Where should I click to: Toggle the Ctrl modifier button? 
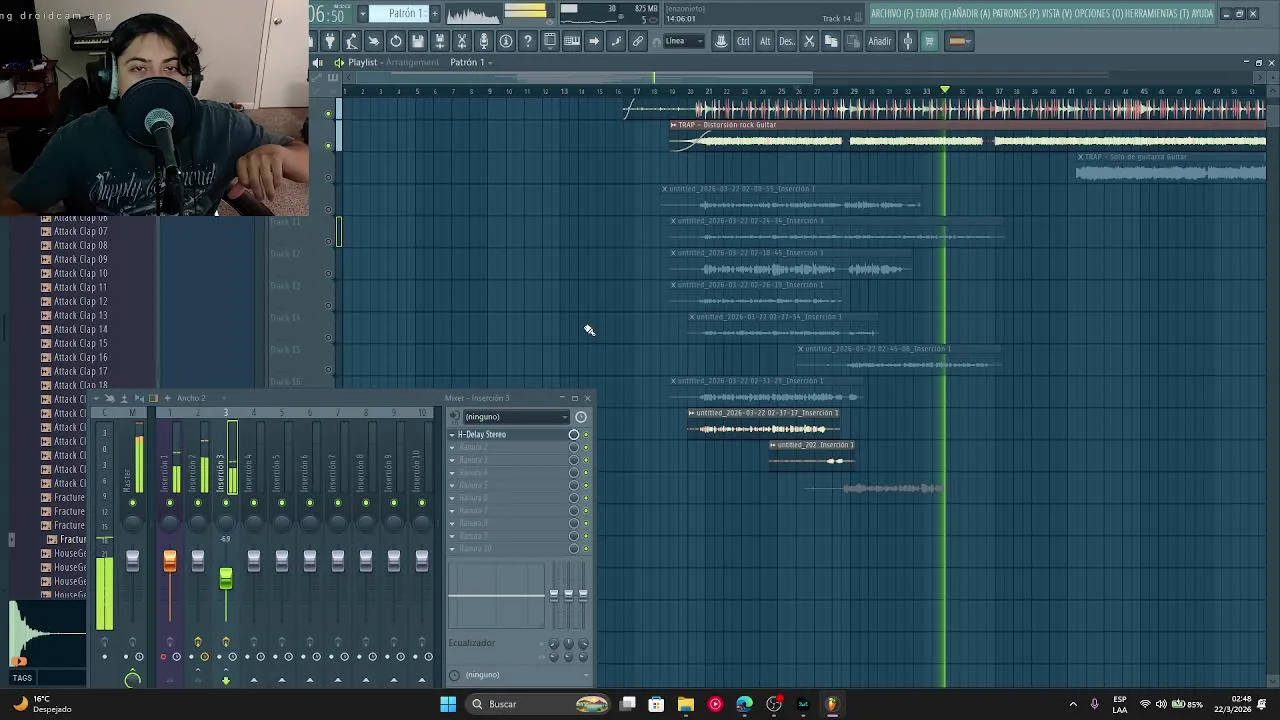(x=743, y=41)
